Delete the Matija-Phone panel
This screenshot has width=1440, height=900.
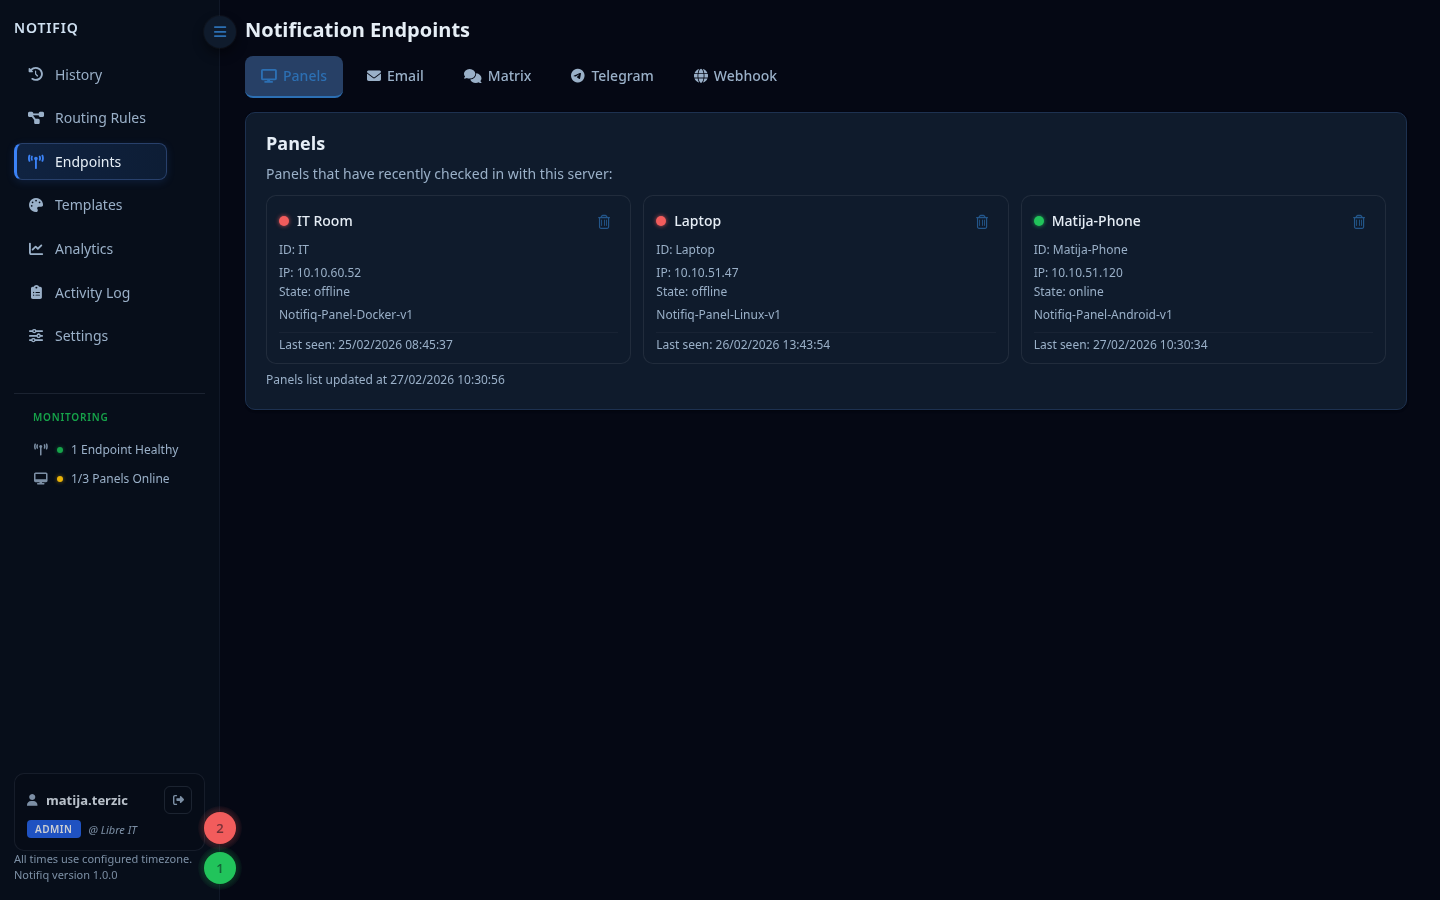[x=1359, y=222]
